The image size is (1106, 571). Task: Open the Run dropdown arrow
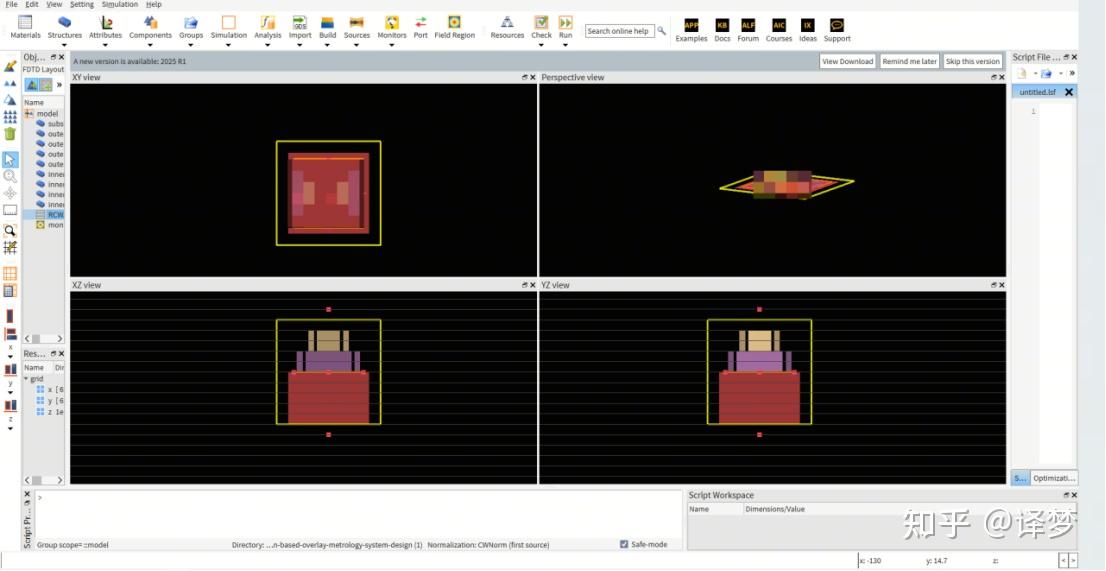[x=566, y=46]
